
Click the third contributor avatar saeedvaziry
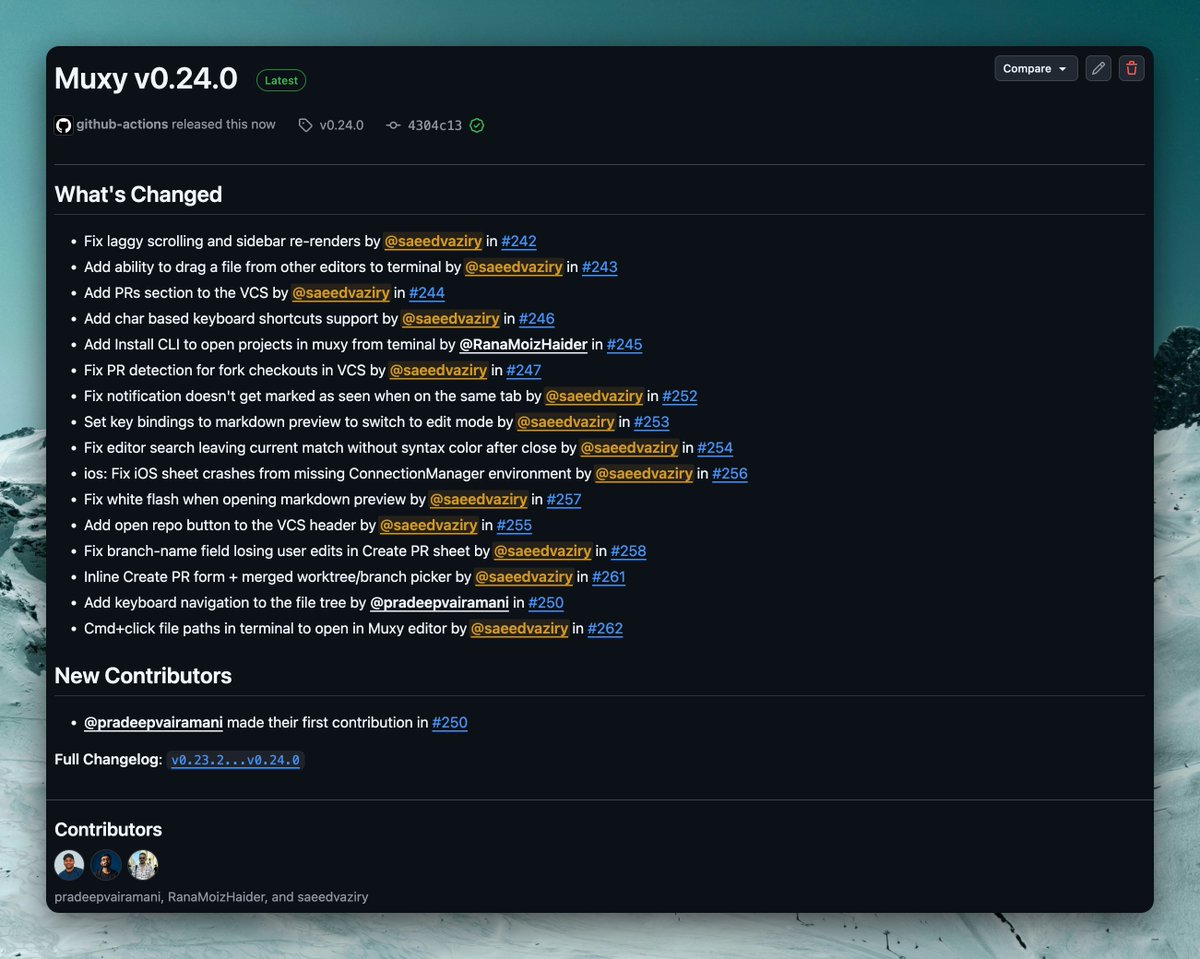[143, 865]
